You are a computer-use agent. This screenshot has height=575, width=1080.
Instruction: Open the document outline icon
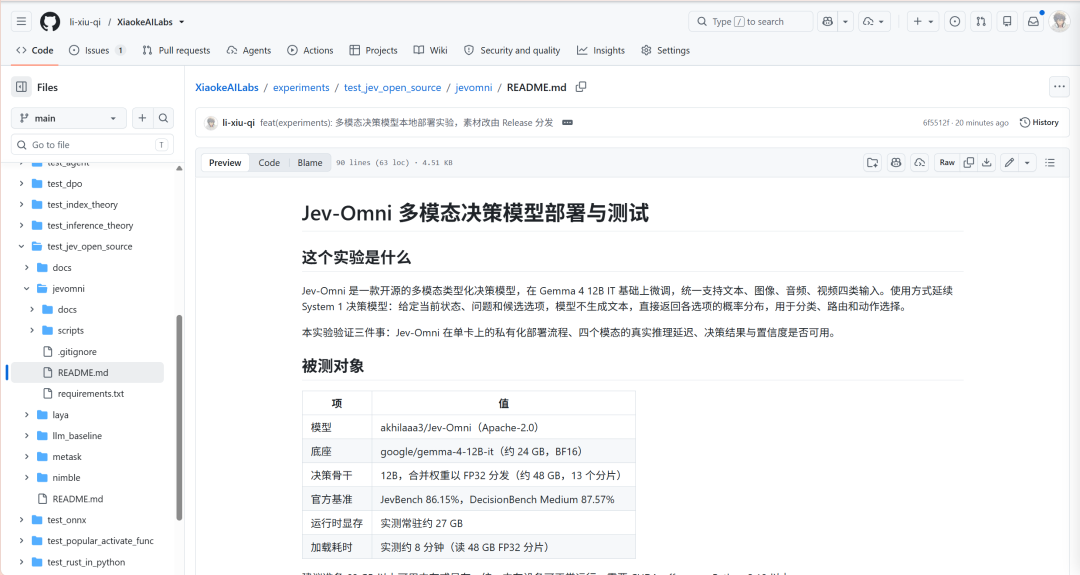(1050, 163)
